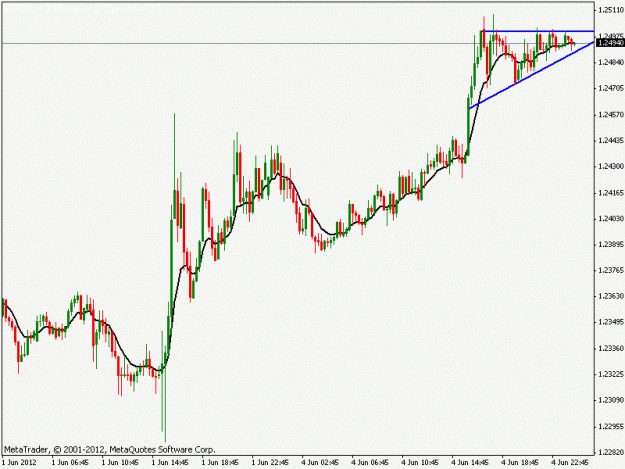Click the 1.23225 price axis label

[x=611, y=374]
